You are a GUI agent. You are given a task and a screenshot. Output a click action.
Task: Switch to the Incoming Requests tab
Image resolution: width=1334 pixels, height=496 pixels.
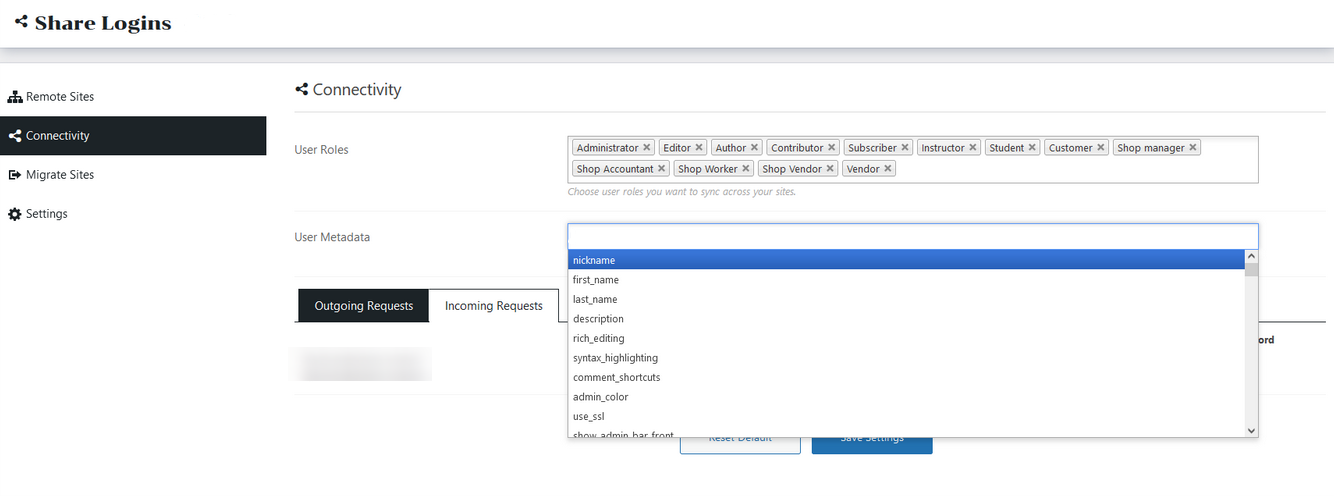[x=493, y=306]
